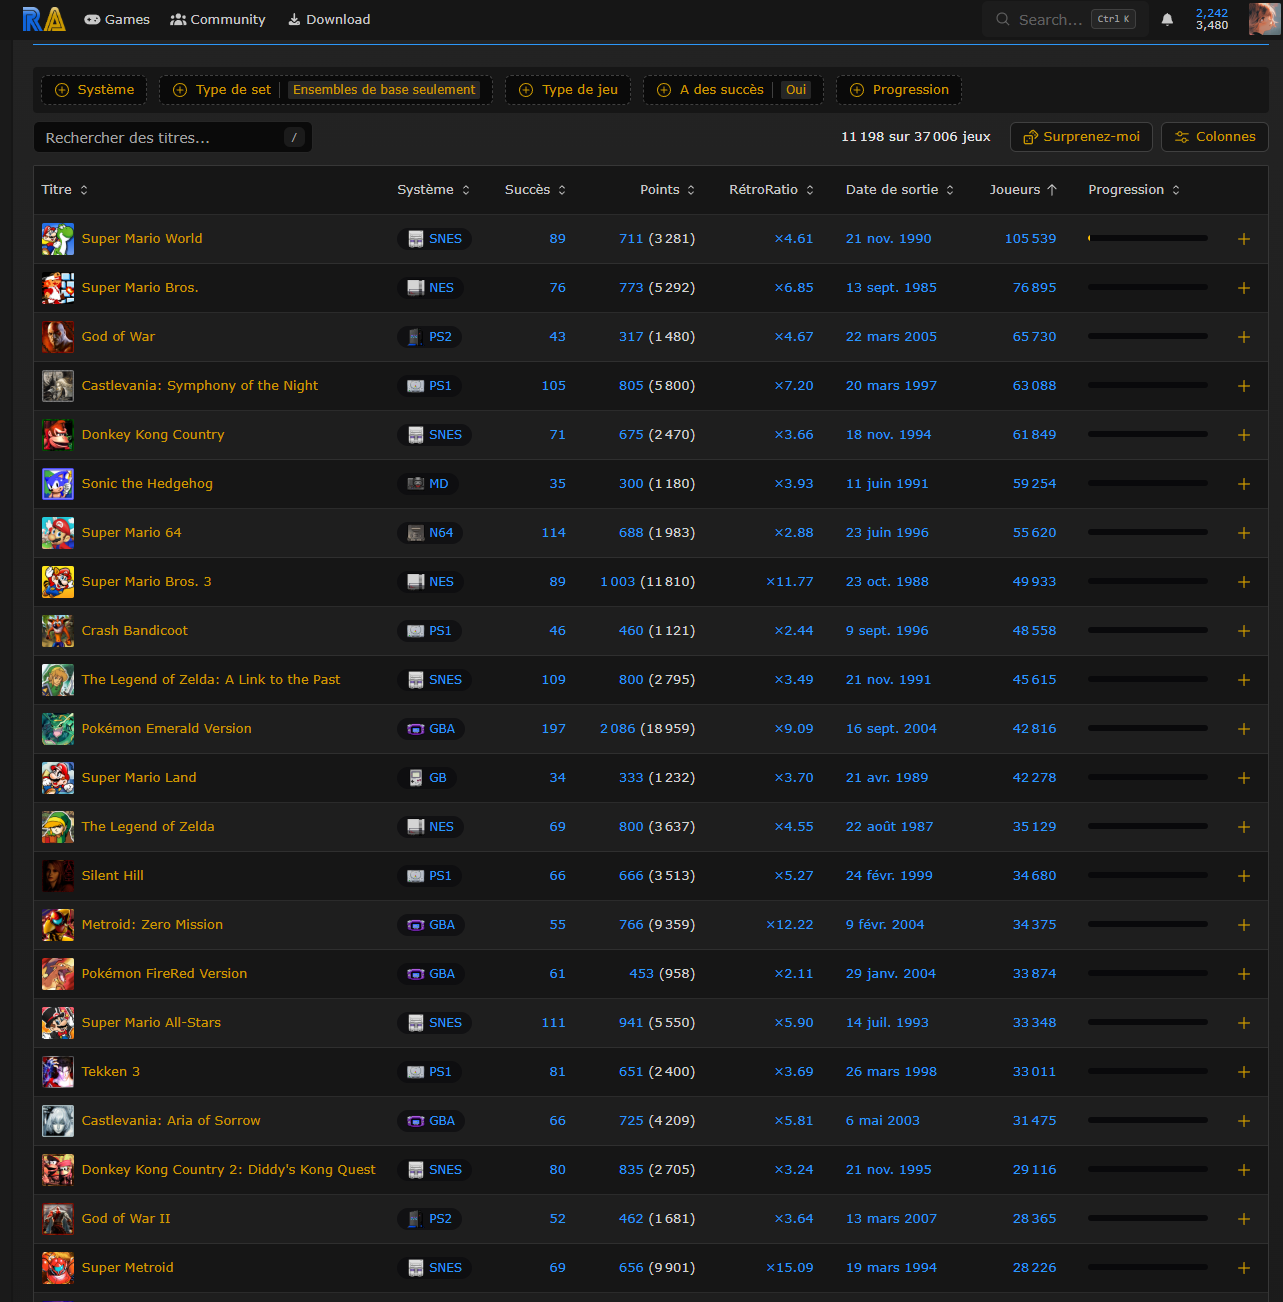
Task: Click GB system badge for Super Mario Land
Action: 427,778
